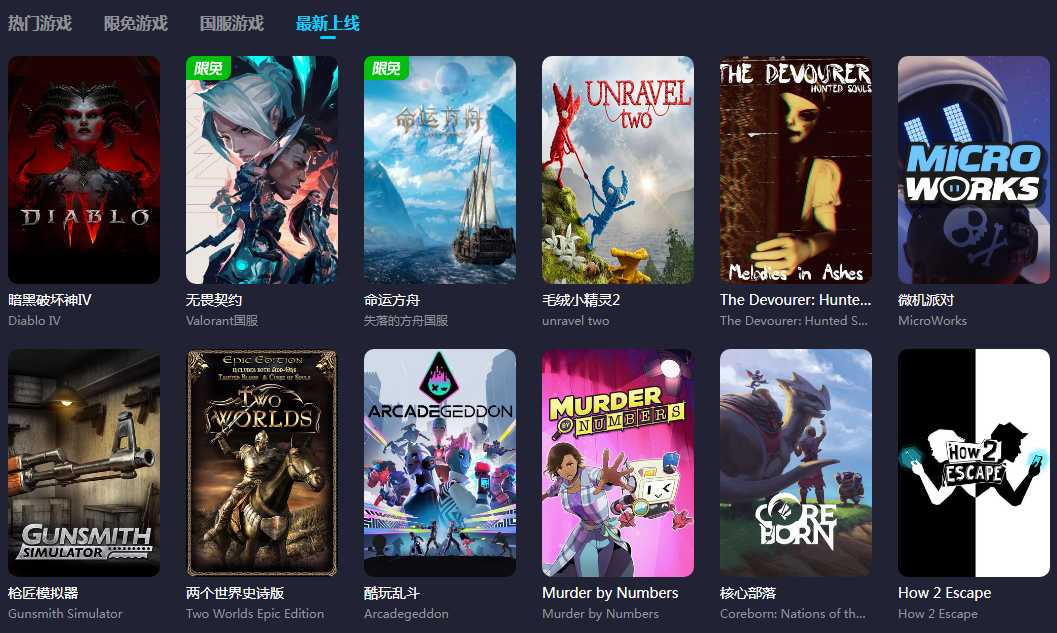The width and height of the screenshot is (1057, 633).
Task: Click the Murder by Numbers cover art
Action: pos(618,463)
